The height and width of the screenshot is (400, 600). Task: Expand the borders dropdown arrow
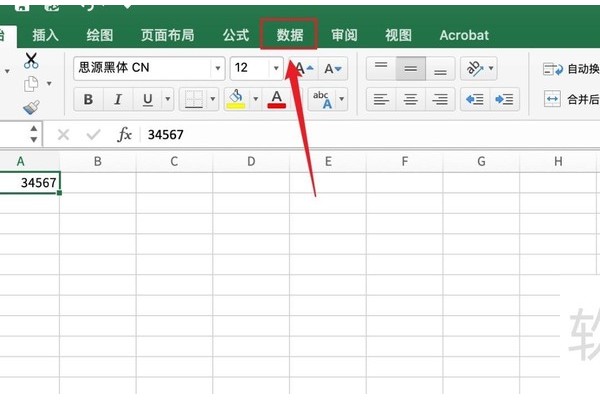point(213,99)
